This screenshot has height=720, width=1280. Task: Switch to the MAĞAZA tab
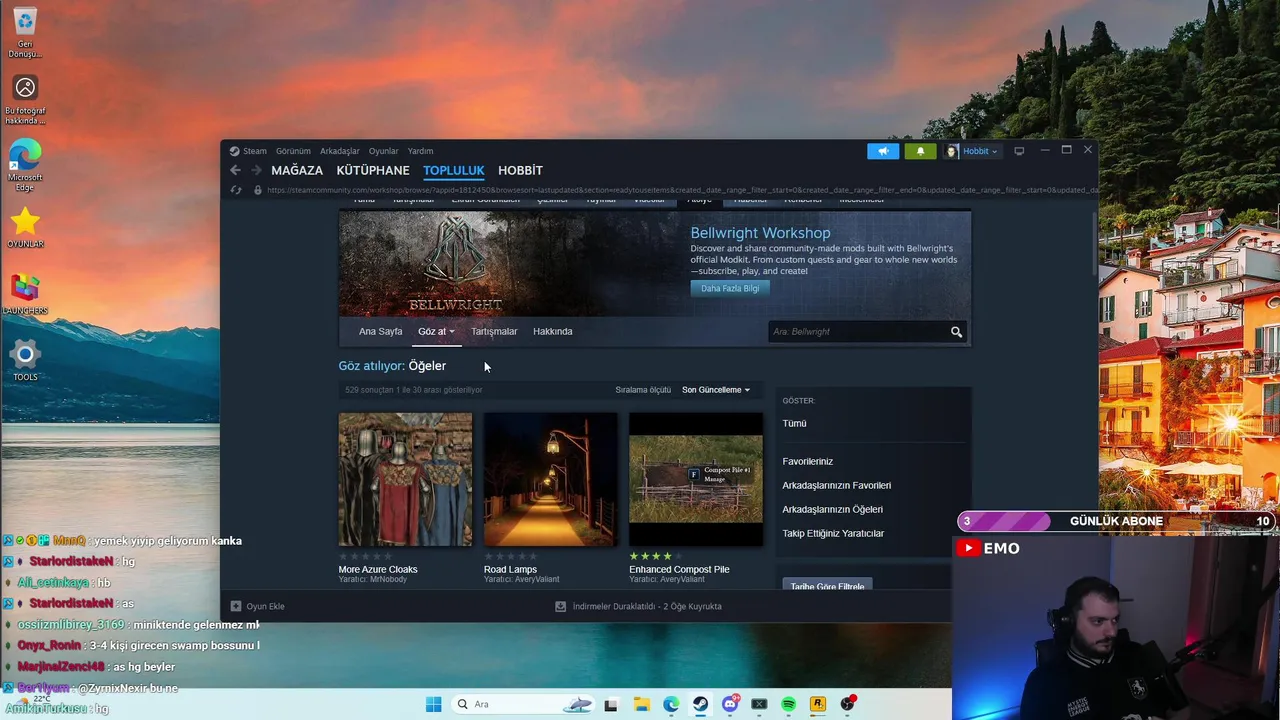point(297,170)
